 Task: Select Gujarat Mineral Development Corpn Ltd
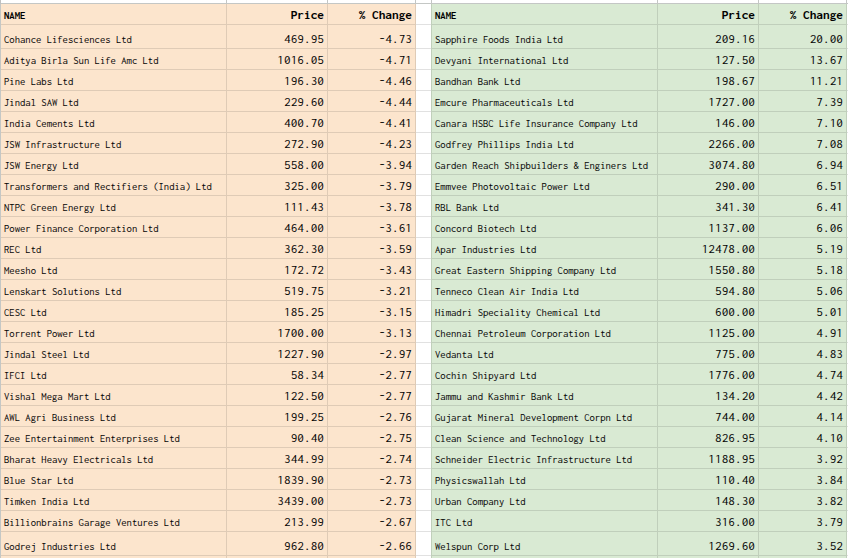tap(533, 418)
